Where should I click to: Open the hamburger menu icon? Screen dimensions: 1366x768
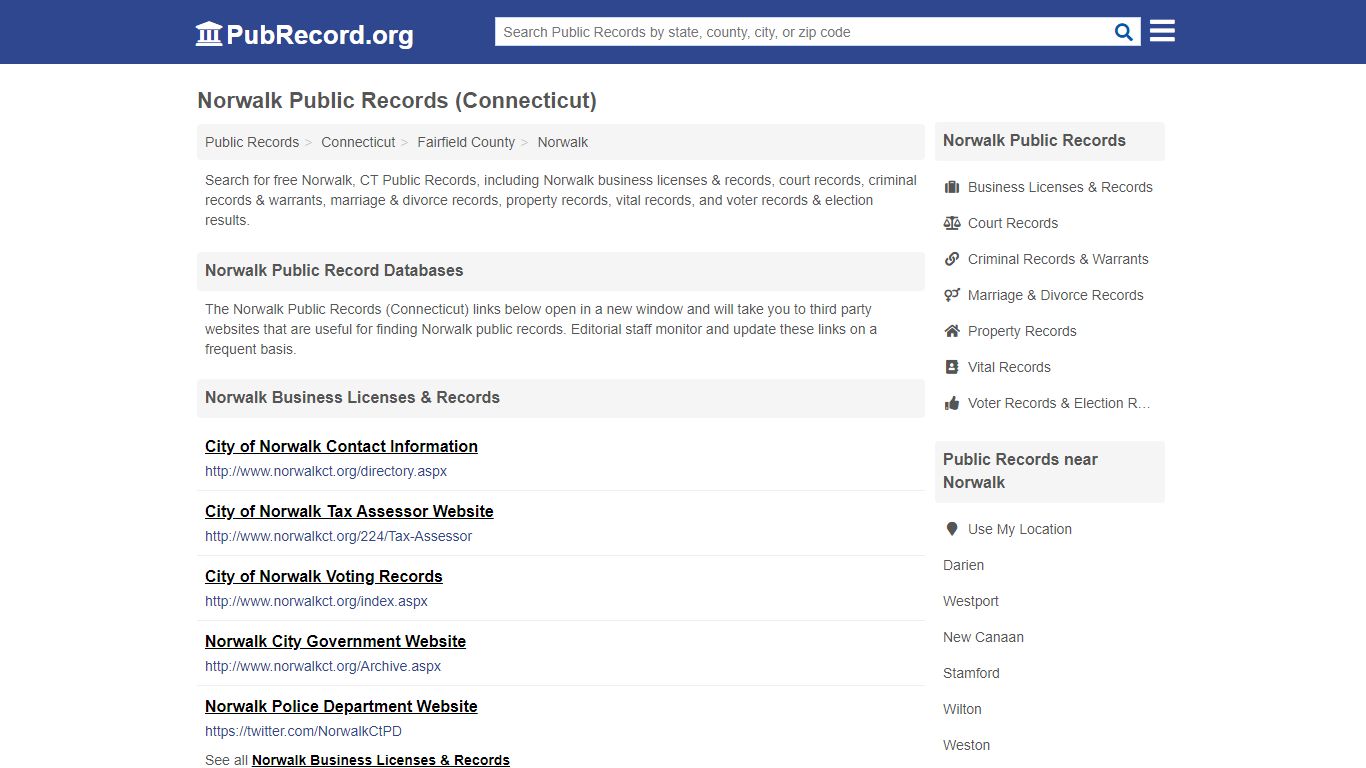pos(1162,31)
